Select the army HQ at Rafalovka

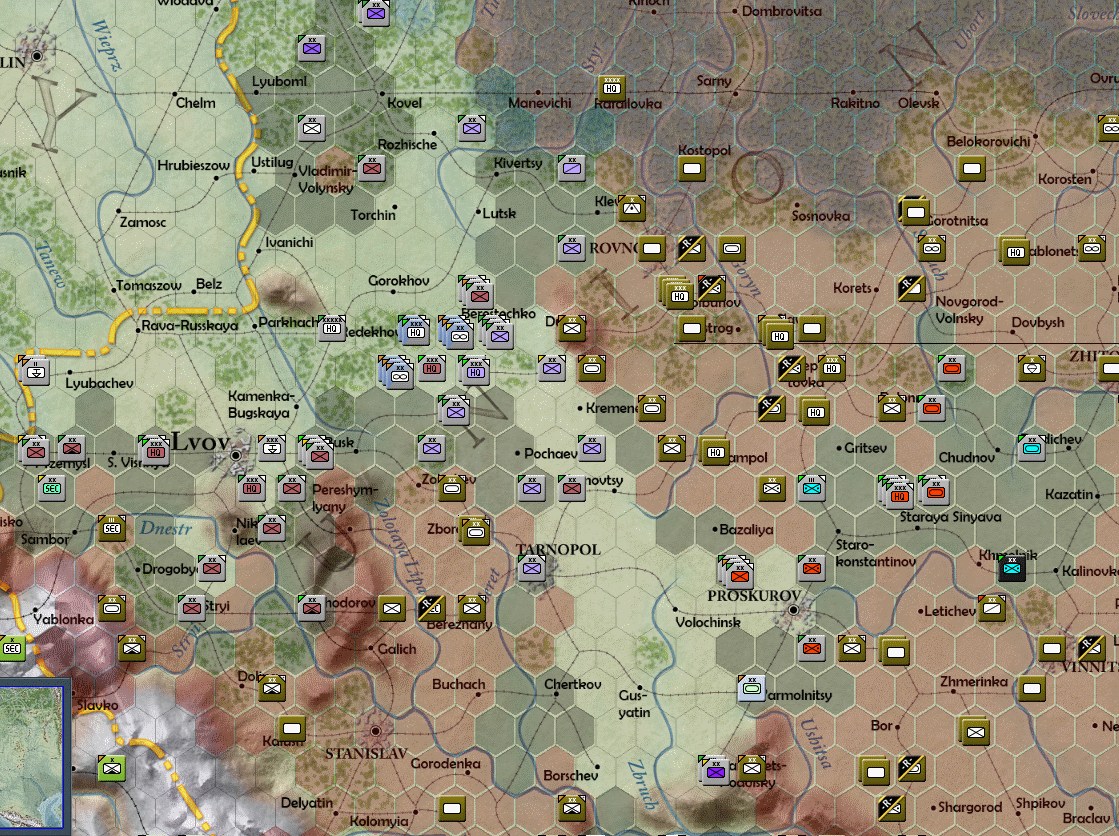coord(612,89)
